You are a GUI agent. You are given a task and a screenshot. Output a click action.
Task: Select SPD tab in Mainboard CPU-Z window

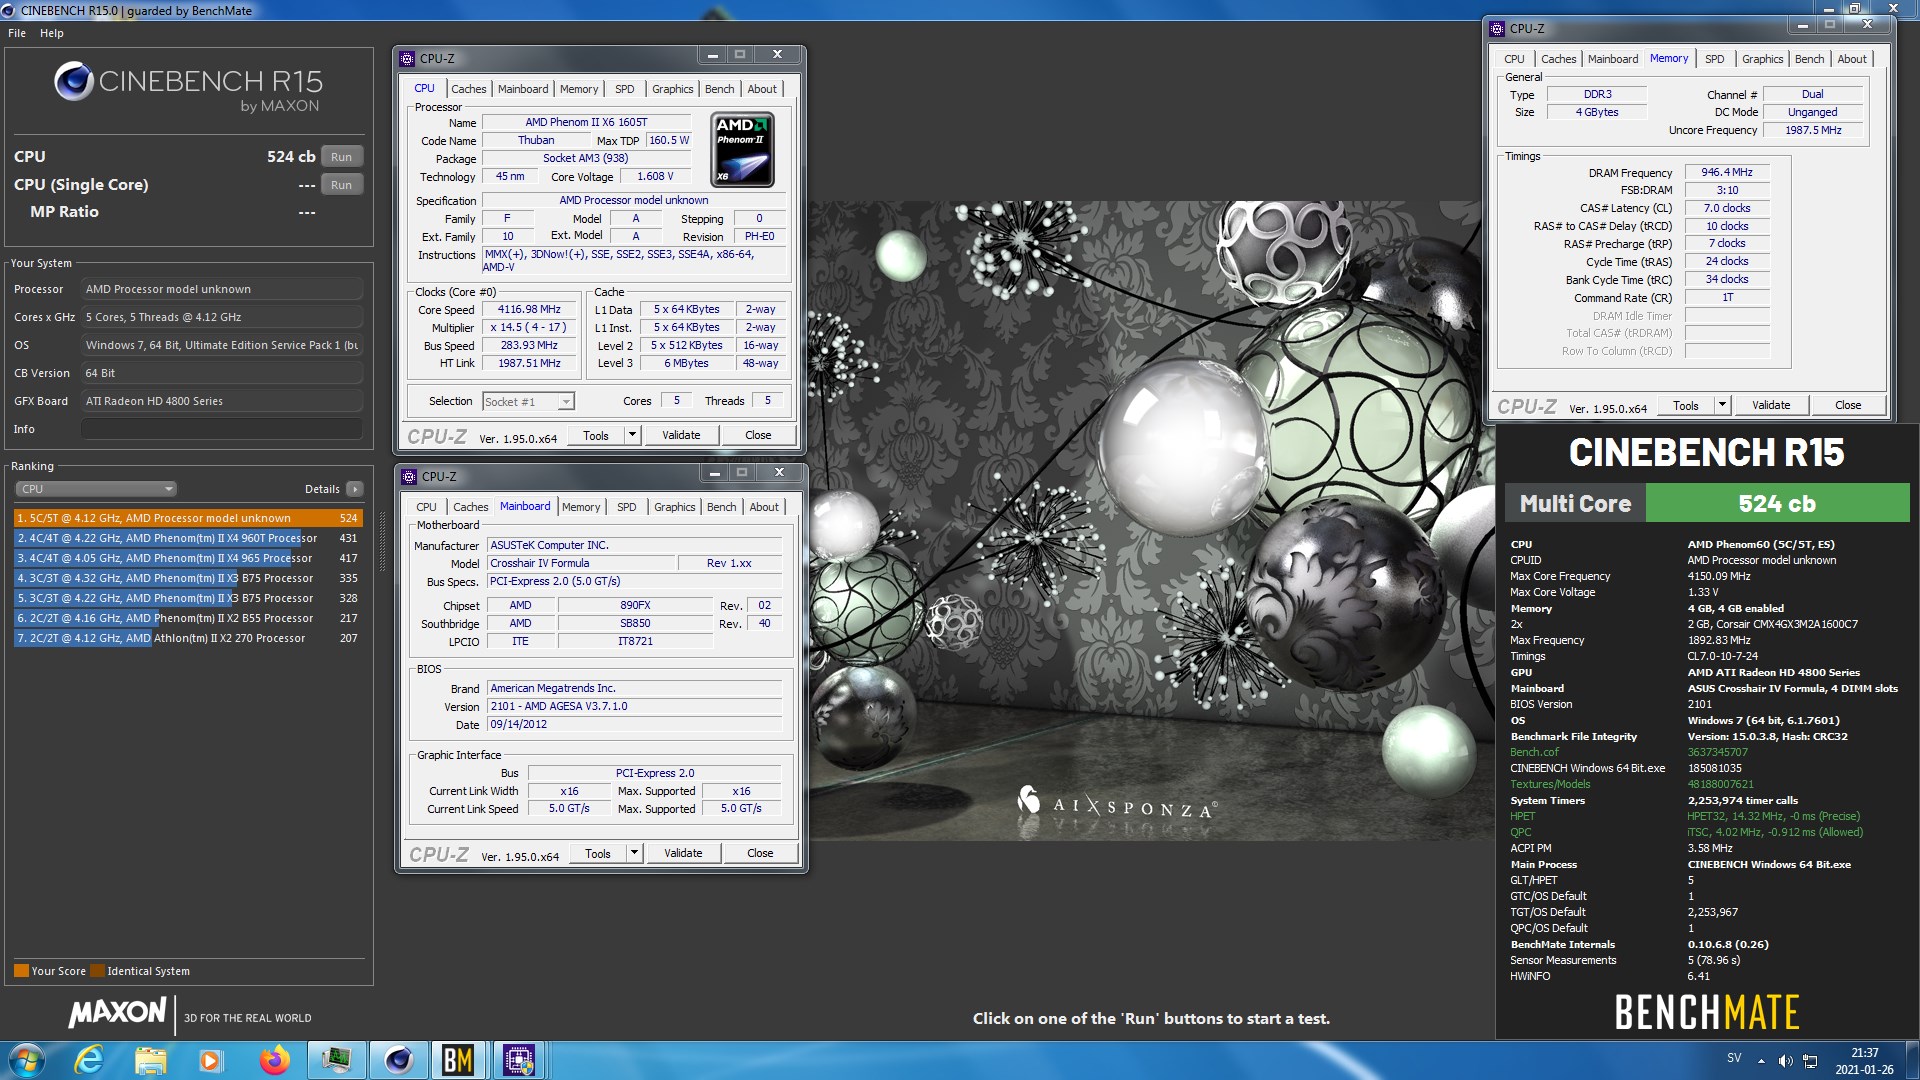pos(627,507)
